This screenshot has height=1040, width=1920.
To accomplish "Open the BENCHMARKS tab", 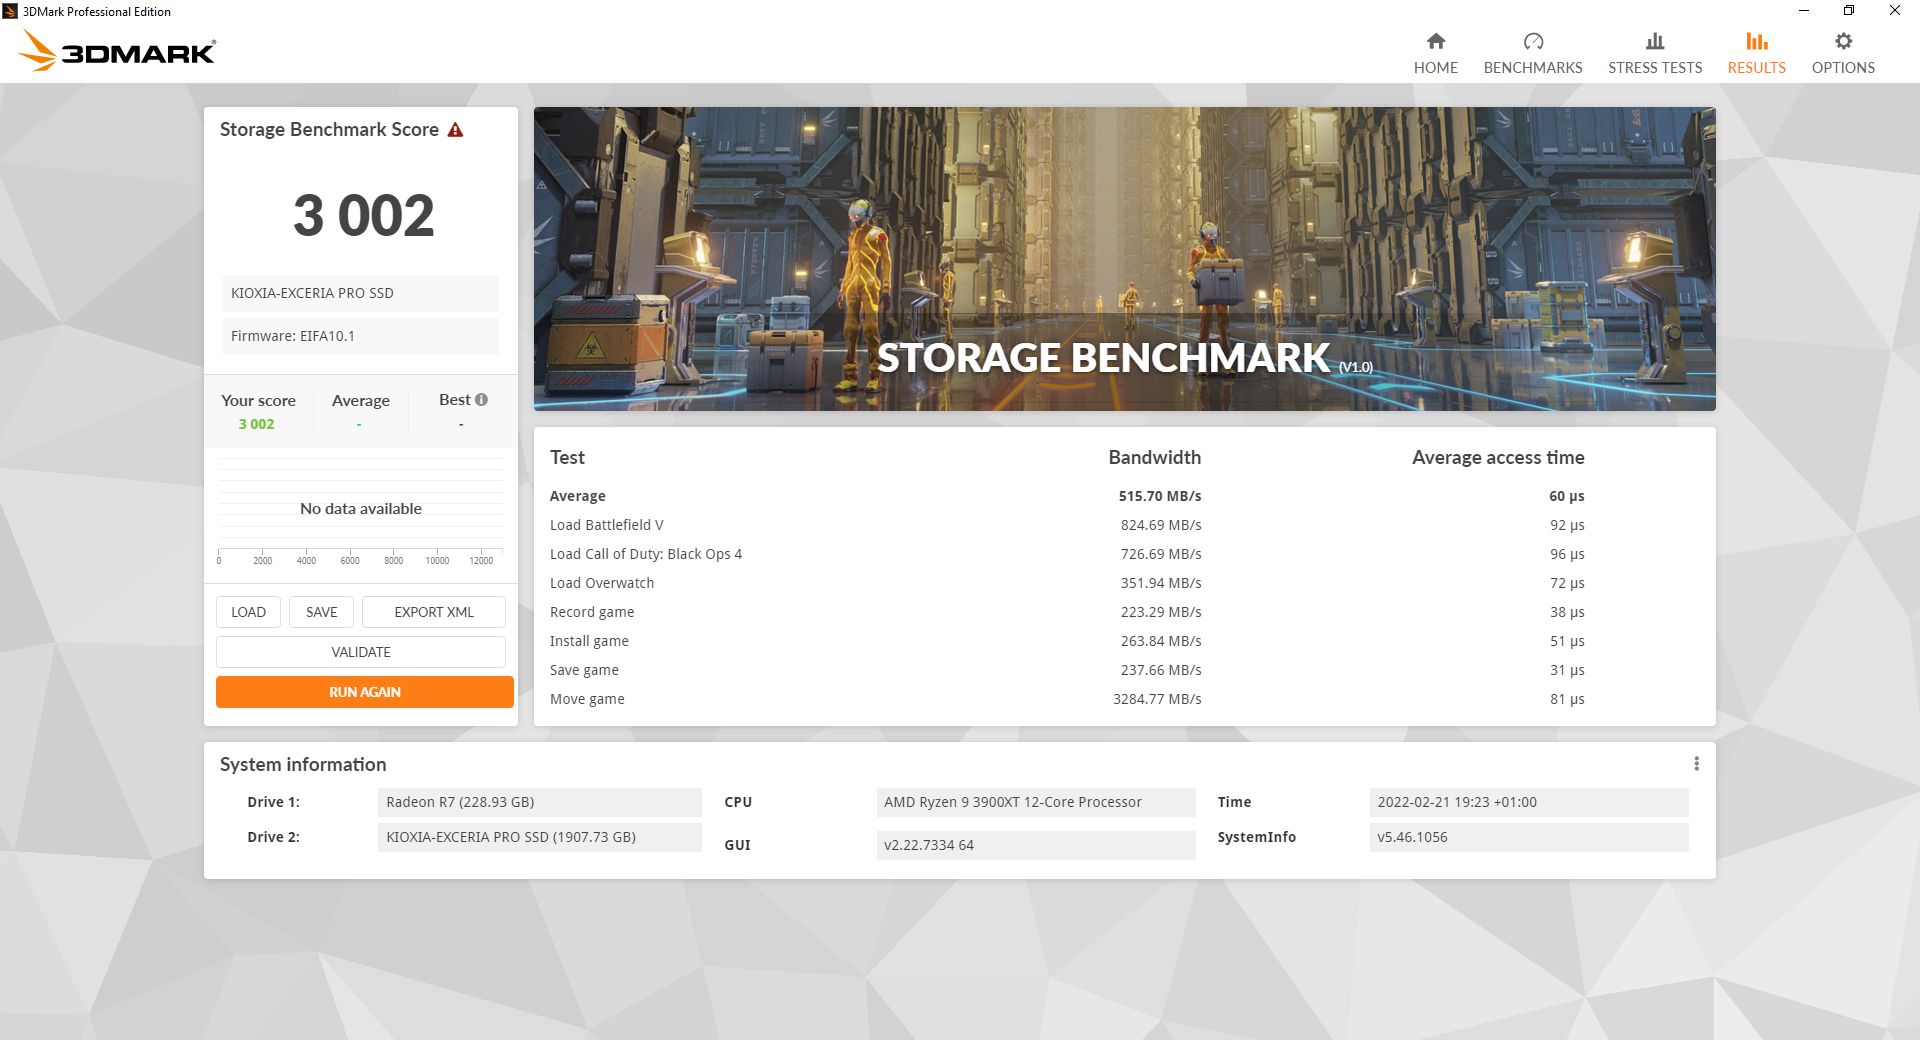I will click(x=1533, y=52).
